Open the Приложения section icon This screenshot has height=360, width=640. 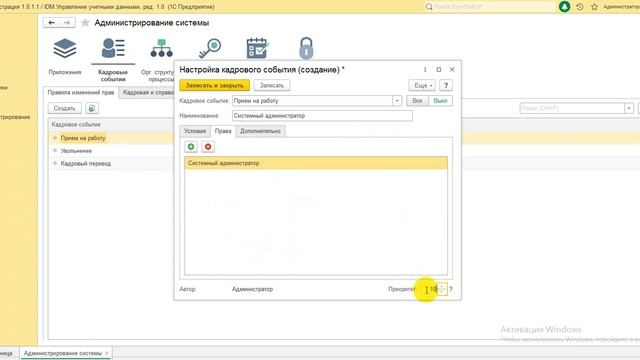coord(65,49)
